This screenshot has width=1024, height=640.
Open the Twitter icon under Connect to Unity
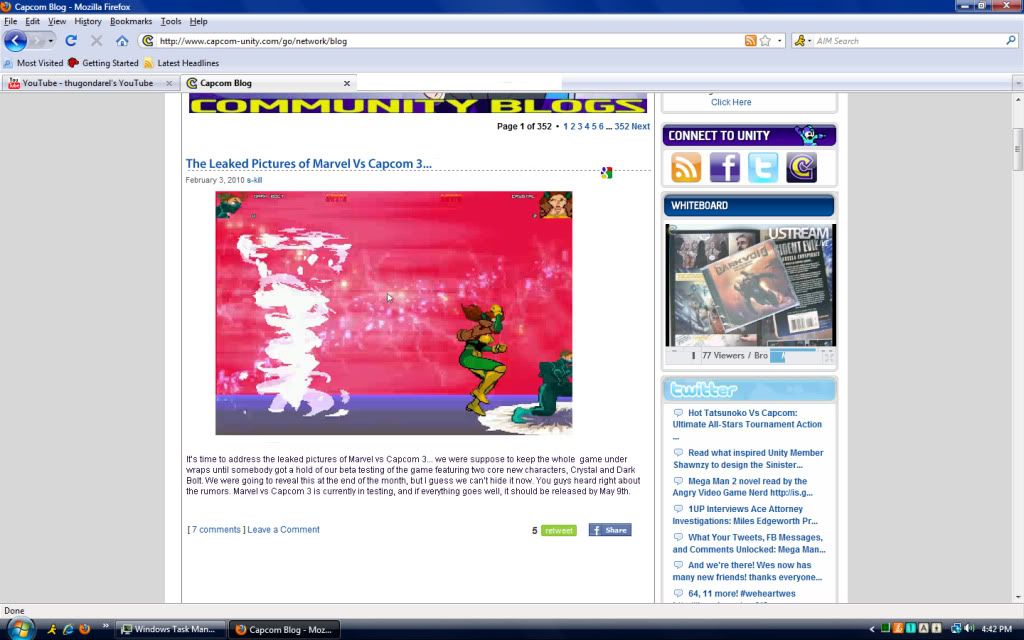[763, 167]
